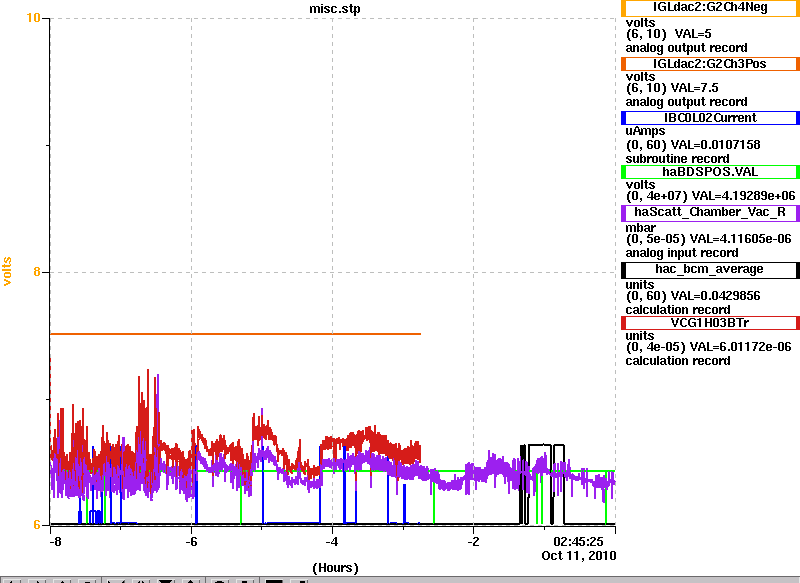Click the x-axis tick label -8

tap(55, 542)
